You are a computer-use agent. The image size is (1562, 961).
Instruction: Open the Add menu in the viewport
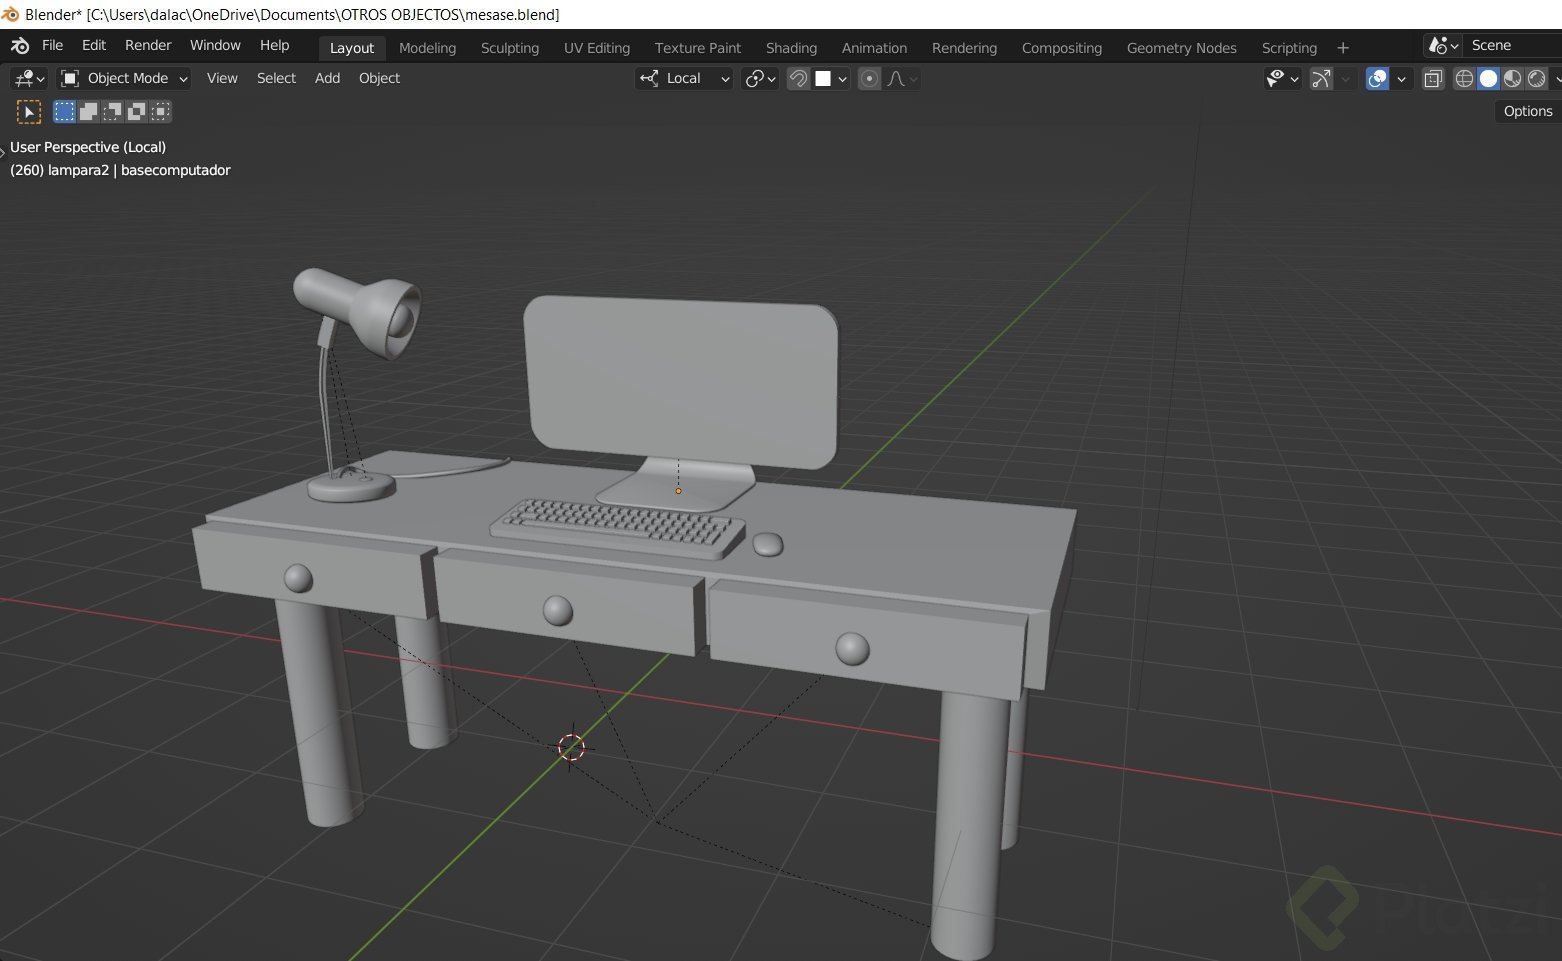(327, 78)
